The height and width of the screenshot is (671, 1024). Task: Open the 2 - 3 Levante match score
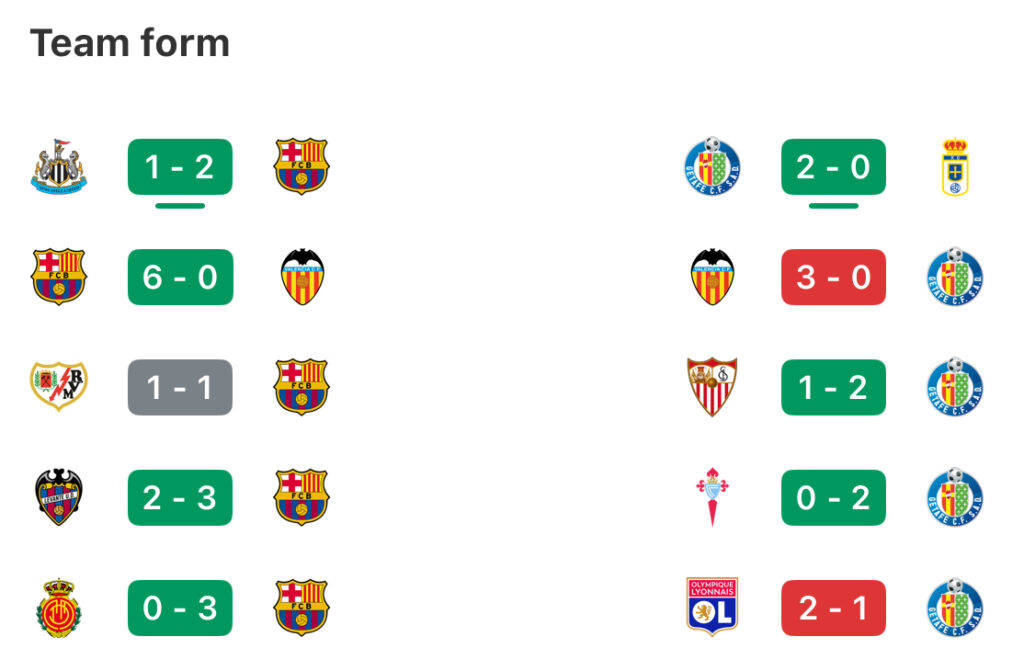point(180,497)
